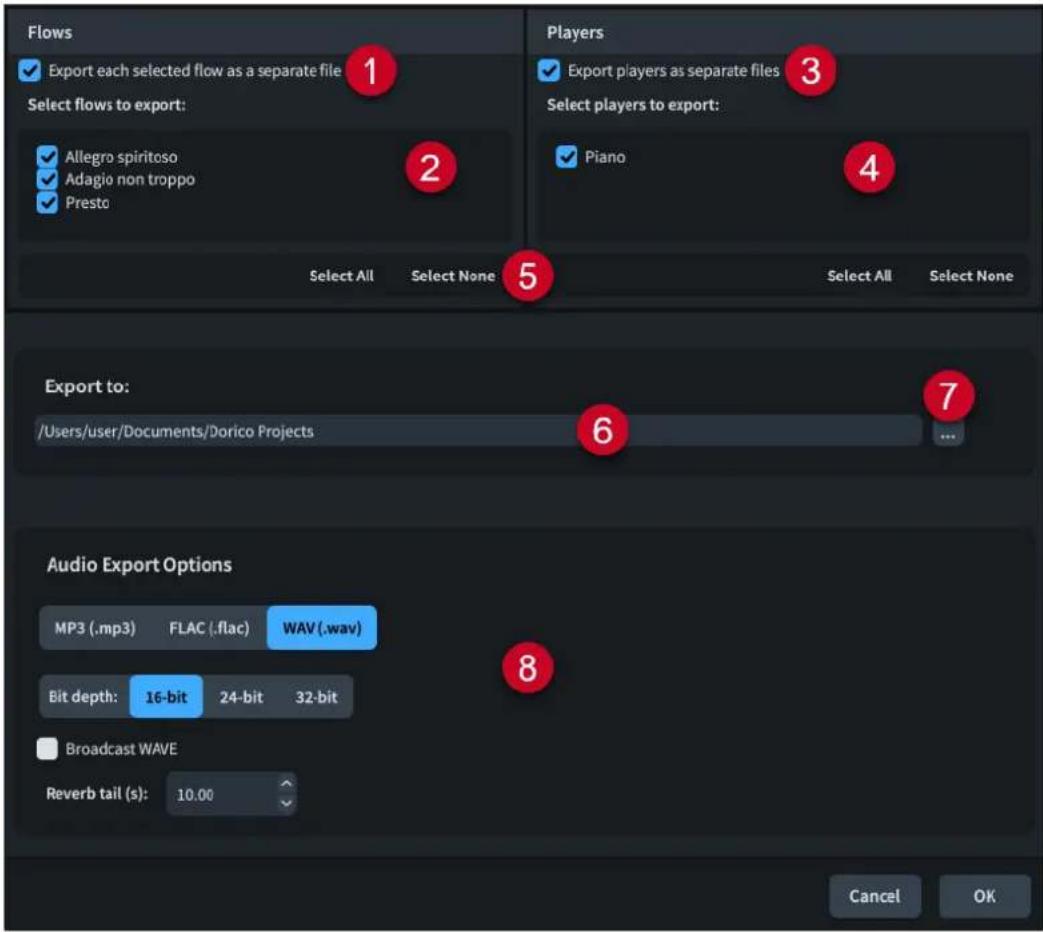Toggle Export players as separate files
This screenshot has height=932, width=1043.
549,71
